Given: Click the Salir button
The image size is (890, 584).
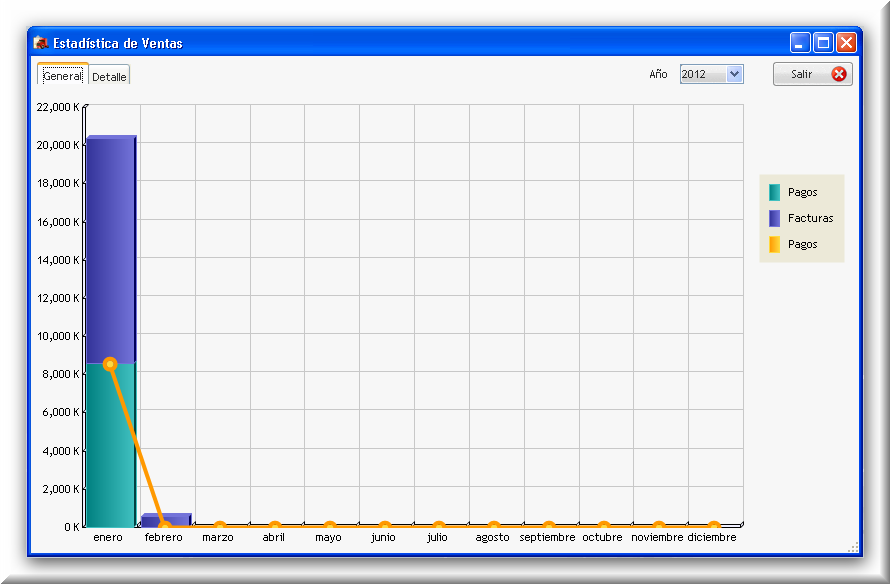Looking at the screenshot, I should click(x=812, y=74).
